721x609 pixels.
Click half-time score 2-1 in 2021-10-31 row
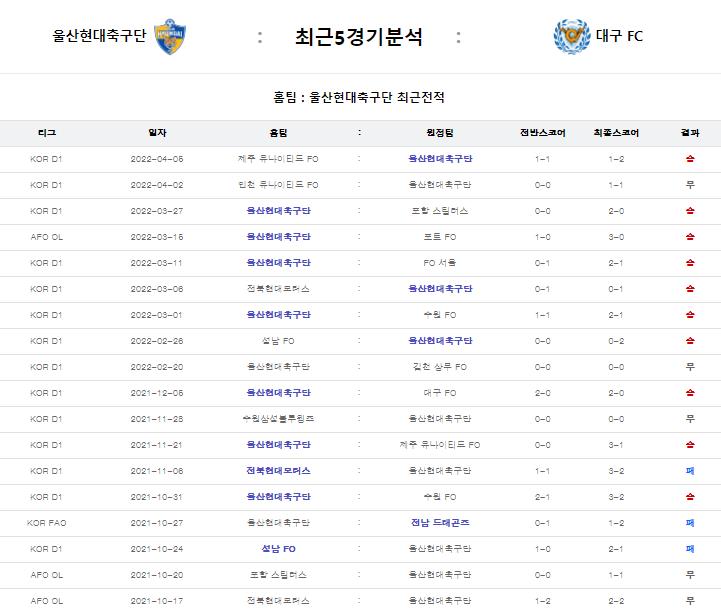543,497
